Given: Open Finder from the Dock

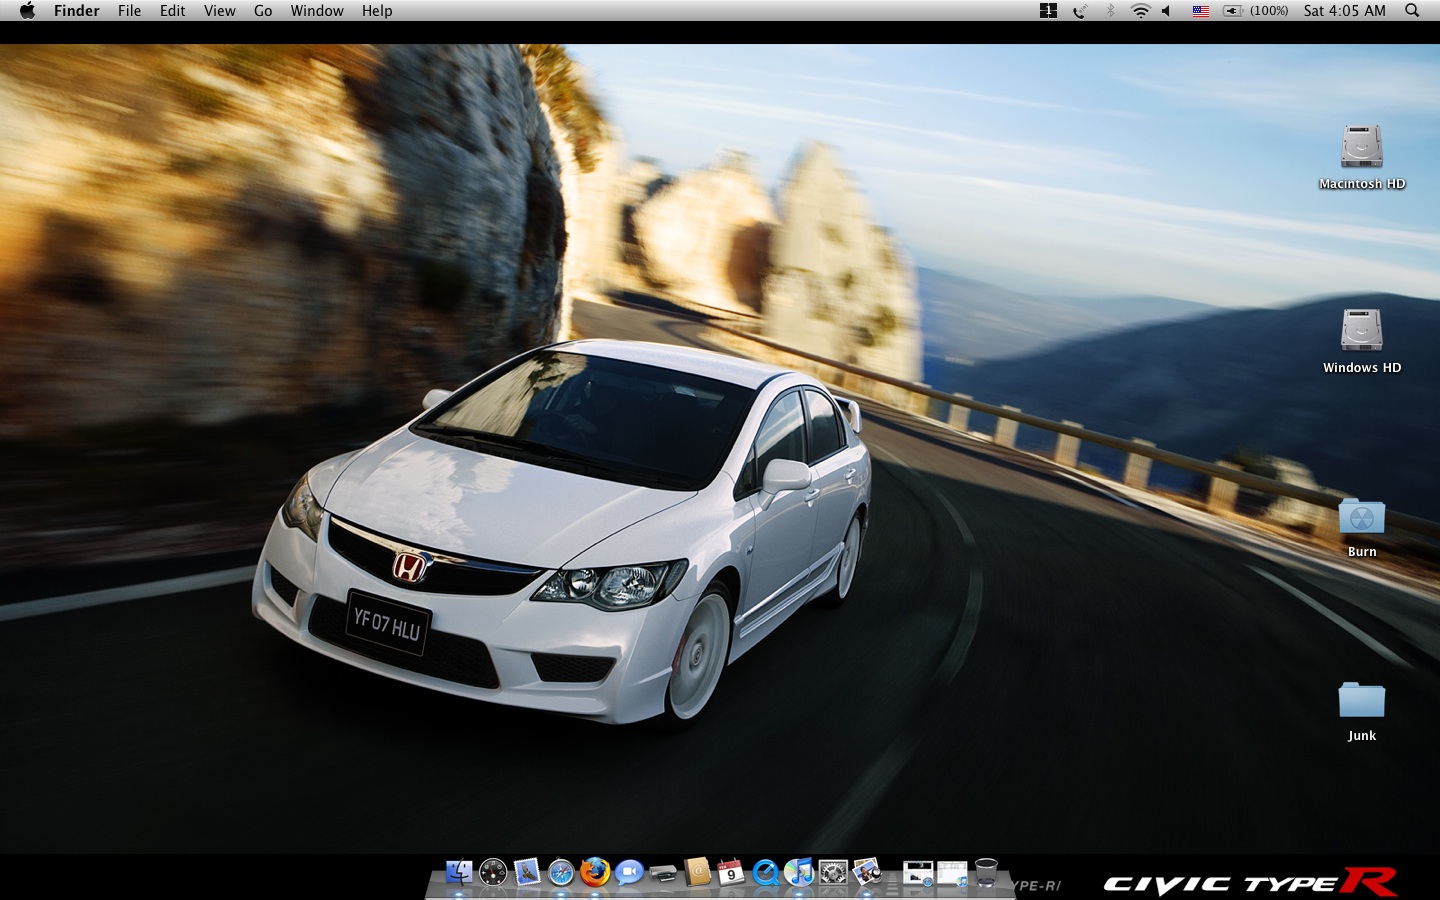Looking at the screenshot, I should pyautogui.click(x=459, y=872).
